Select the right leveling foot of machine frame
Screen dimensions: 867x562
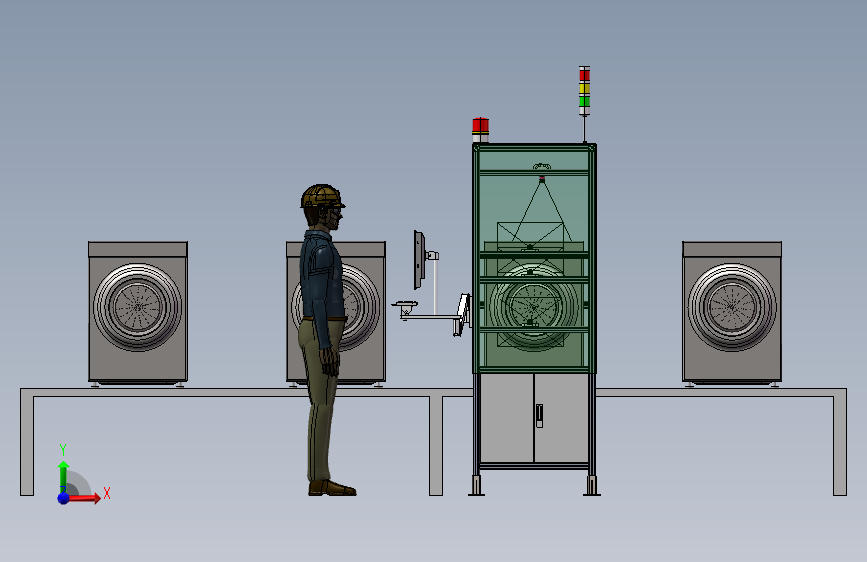click(x=592, y=486)
